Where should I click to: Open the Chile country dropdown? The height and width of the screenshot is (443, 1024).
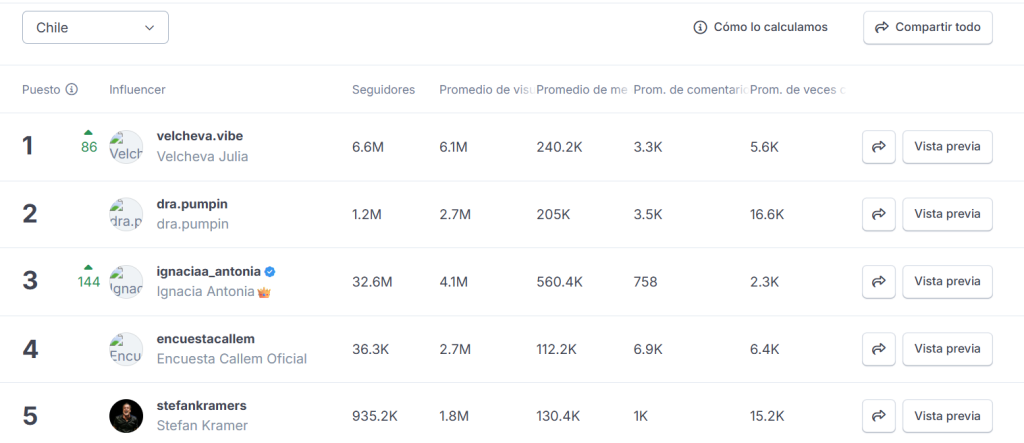tap(95, 28)
